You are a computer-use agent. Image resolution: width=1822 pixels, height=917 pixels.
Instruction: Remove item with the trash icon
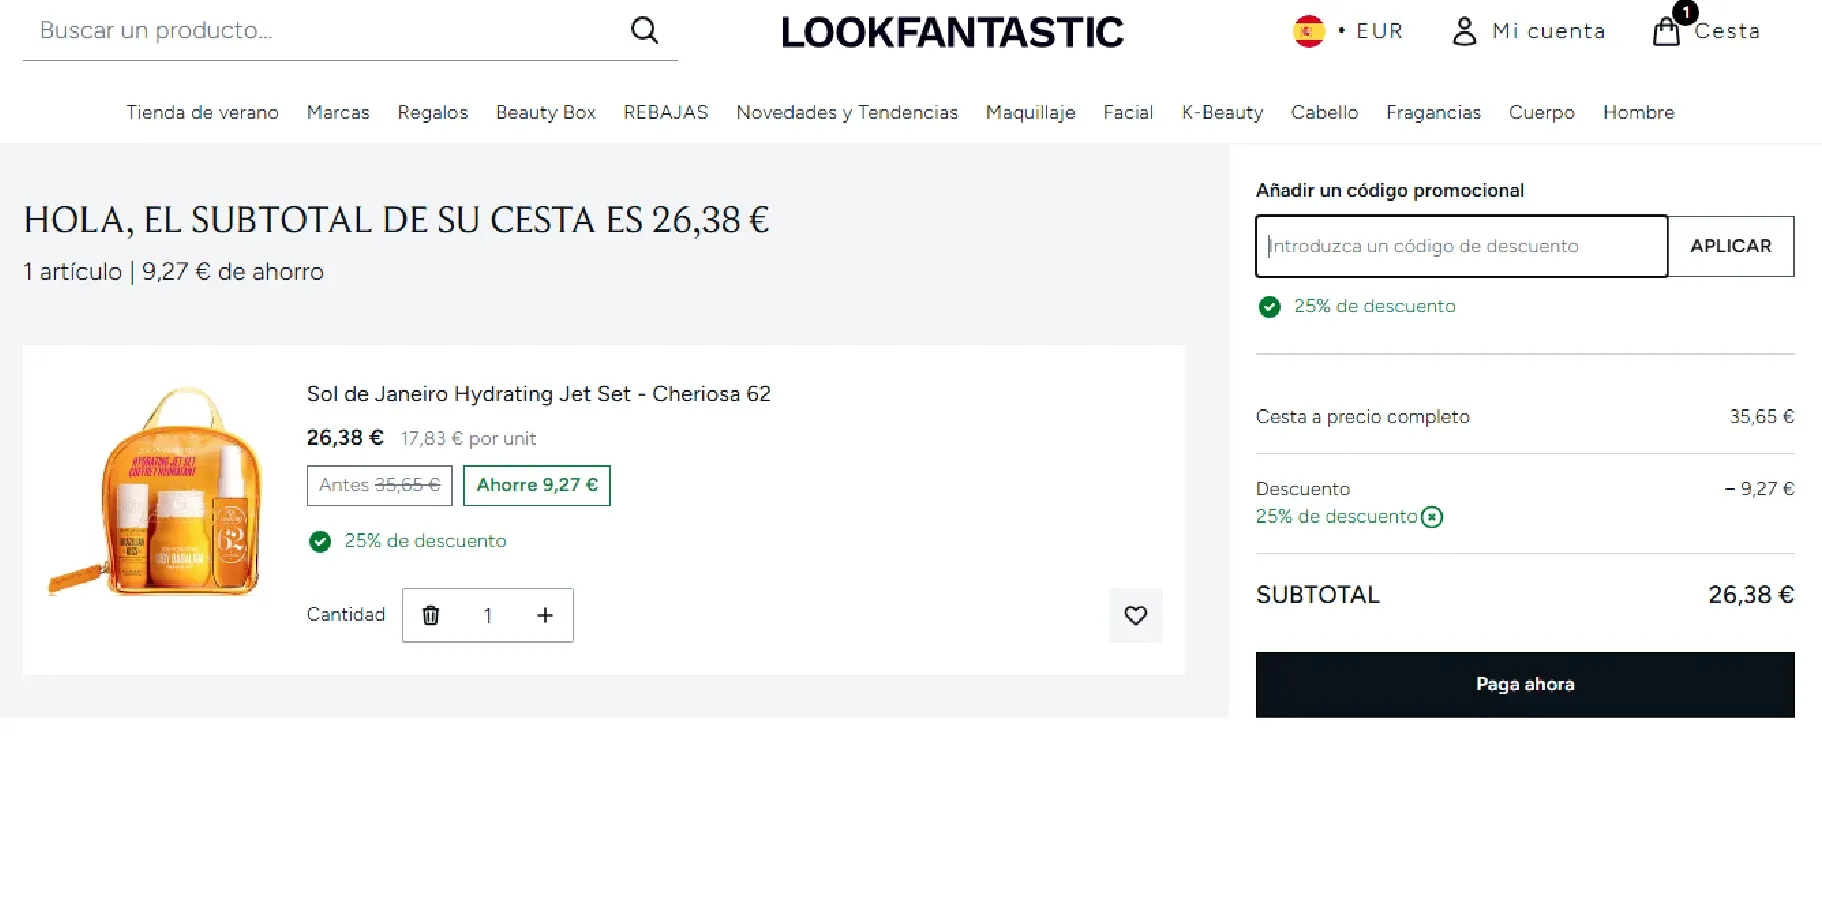tap(431, 615)
